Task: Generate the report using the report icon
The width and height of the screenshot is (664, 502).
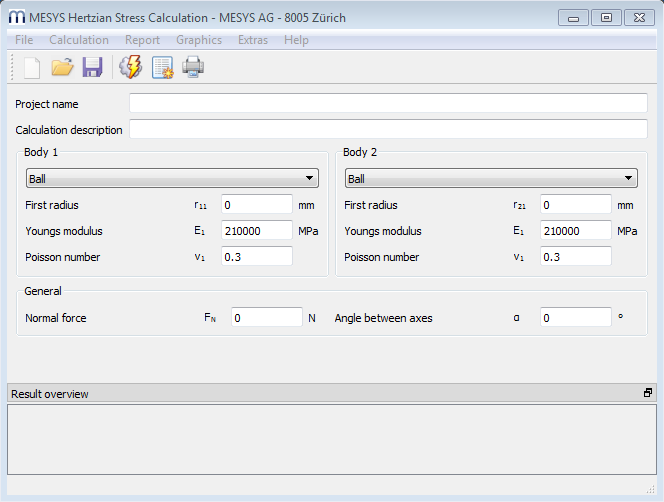Action: click(x=162, y=68)
